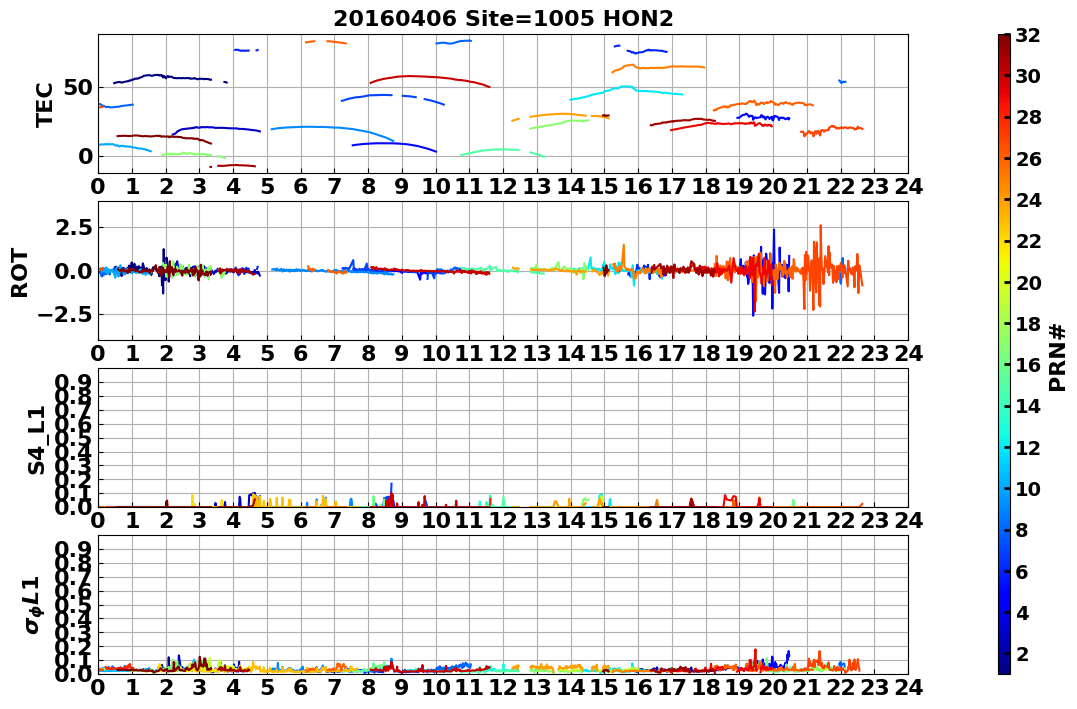Click the 0.9 tick on the σφL1 y-axis

tap(74, 548)
